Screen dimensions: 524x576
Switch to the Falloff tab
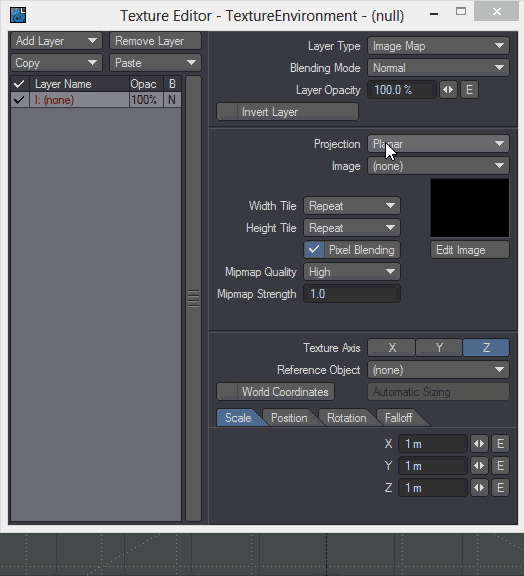[x=399, y=418]
